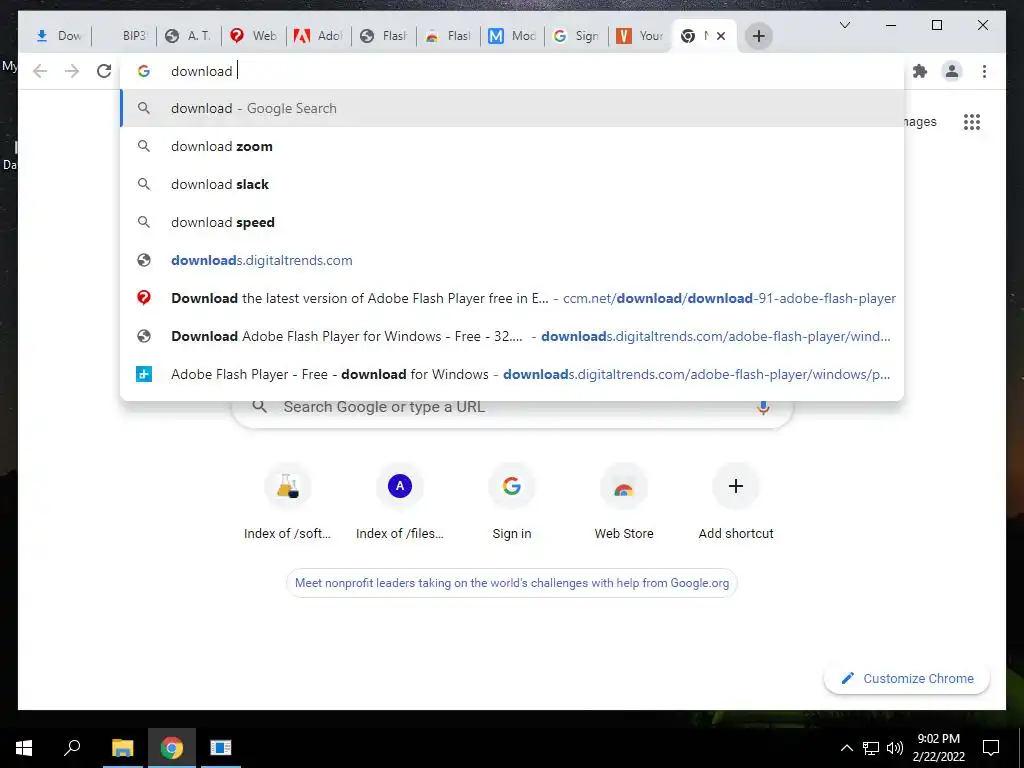Screen dimensions: 1024x768
Task: Open Chrome's three-dot menu
Action: point(984,71)
